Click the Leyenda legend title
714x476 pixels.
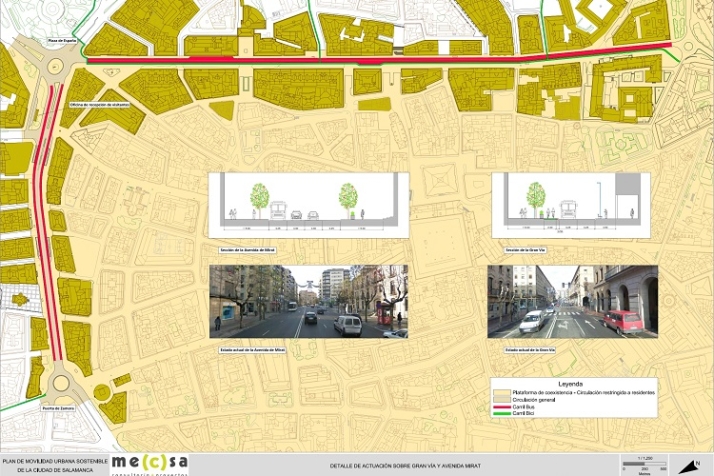[572, 384]
